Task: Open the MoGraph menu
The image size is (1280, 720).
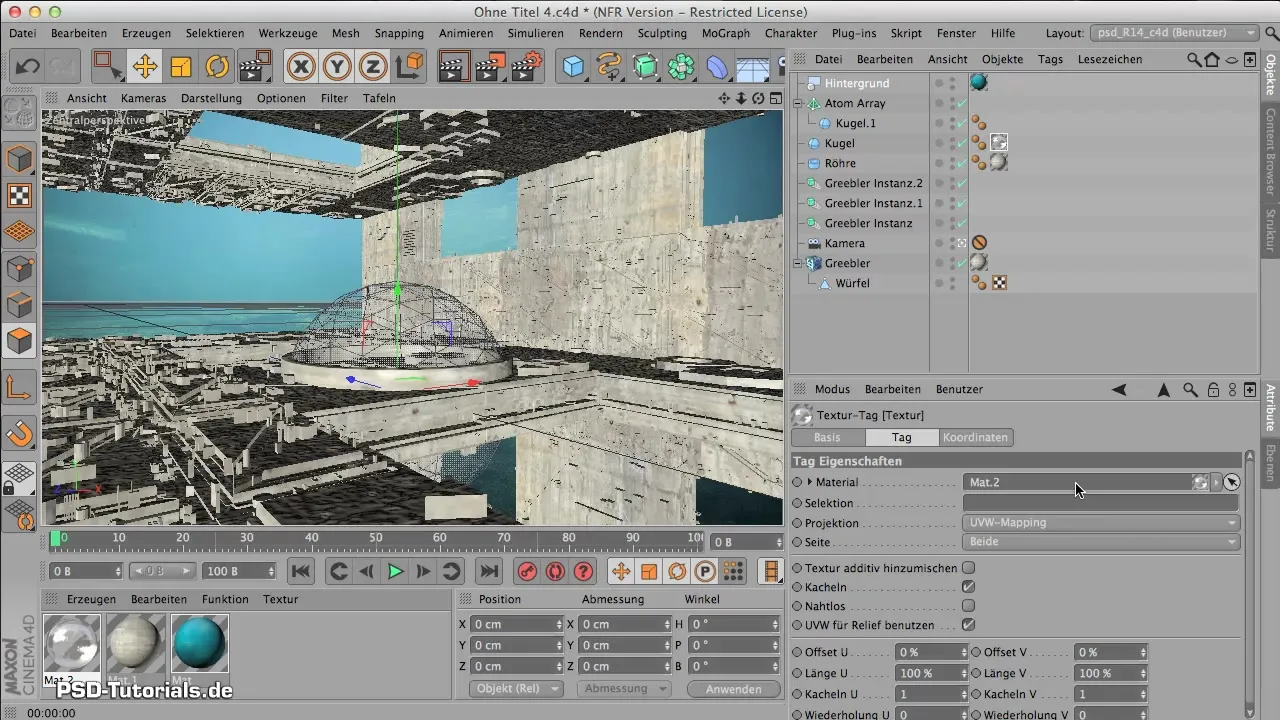Action: point(726,33)
